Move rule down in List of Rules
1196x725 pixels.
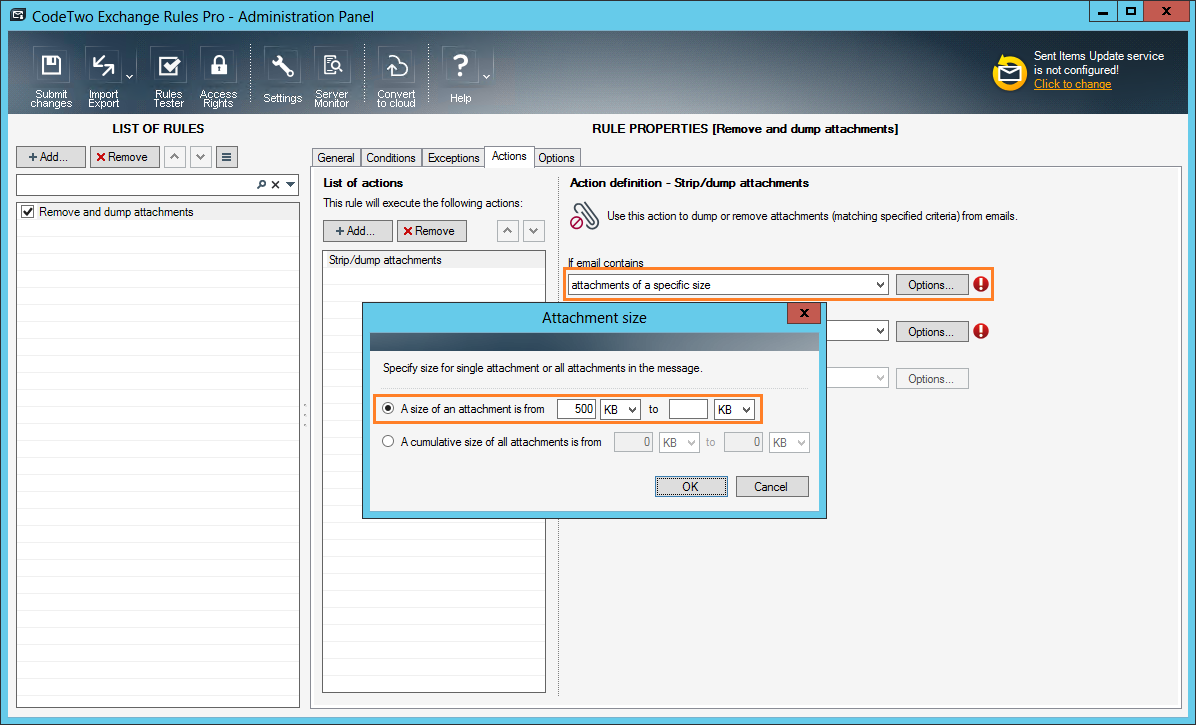[x=201, y=157]
